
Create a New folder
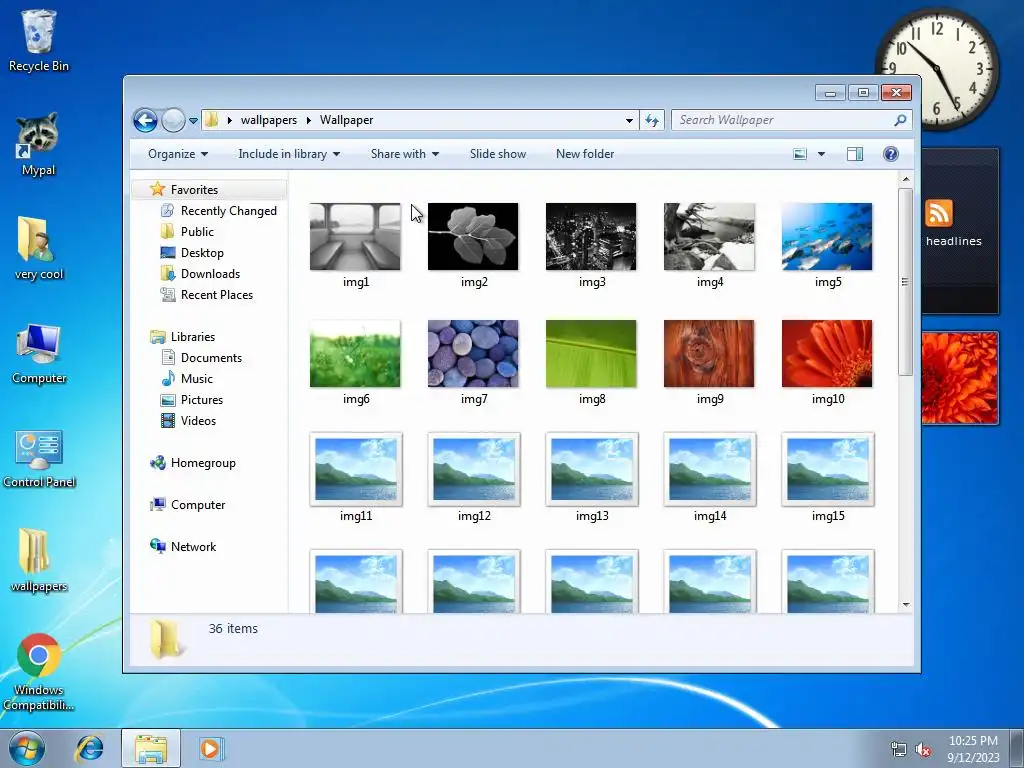585,154
